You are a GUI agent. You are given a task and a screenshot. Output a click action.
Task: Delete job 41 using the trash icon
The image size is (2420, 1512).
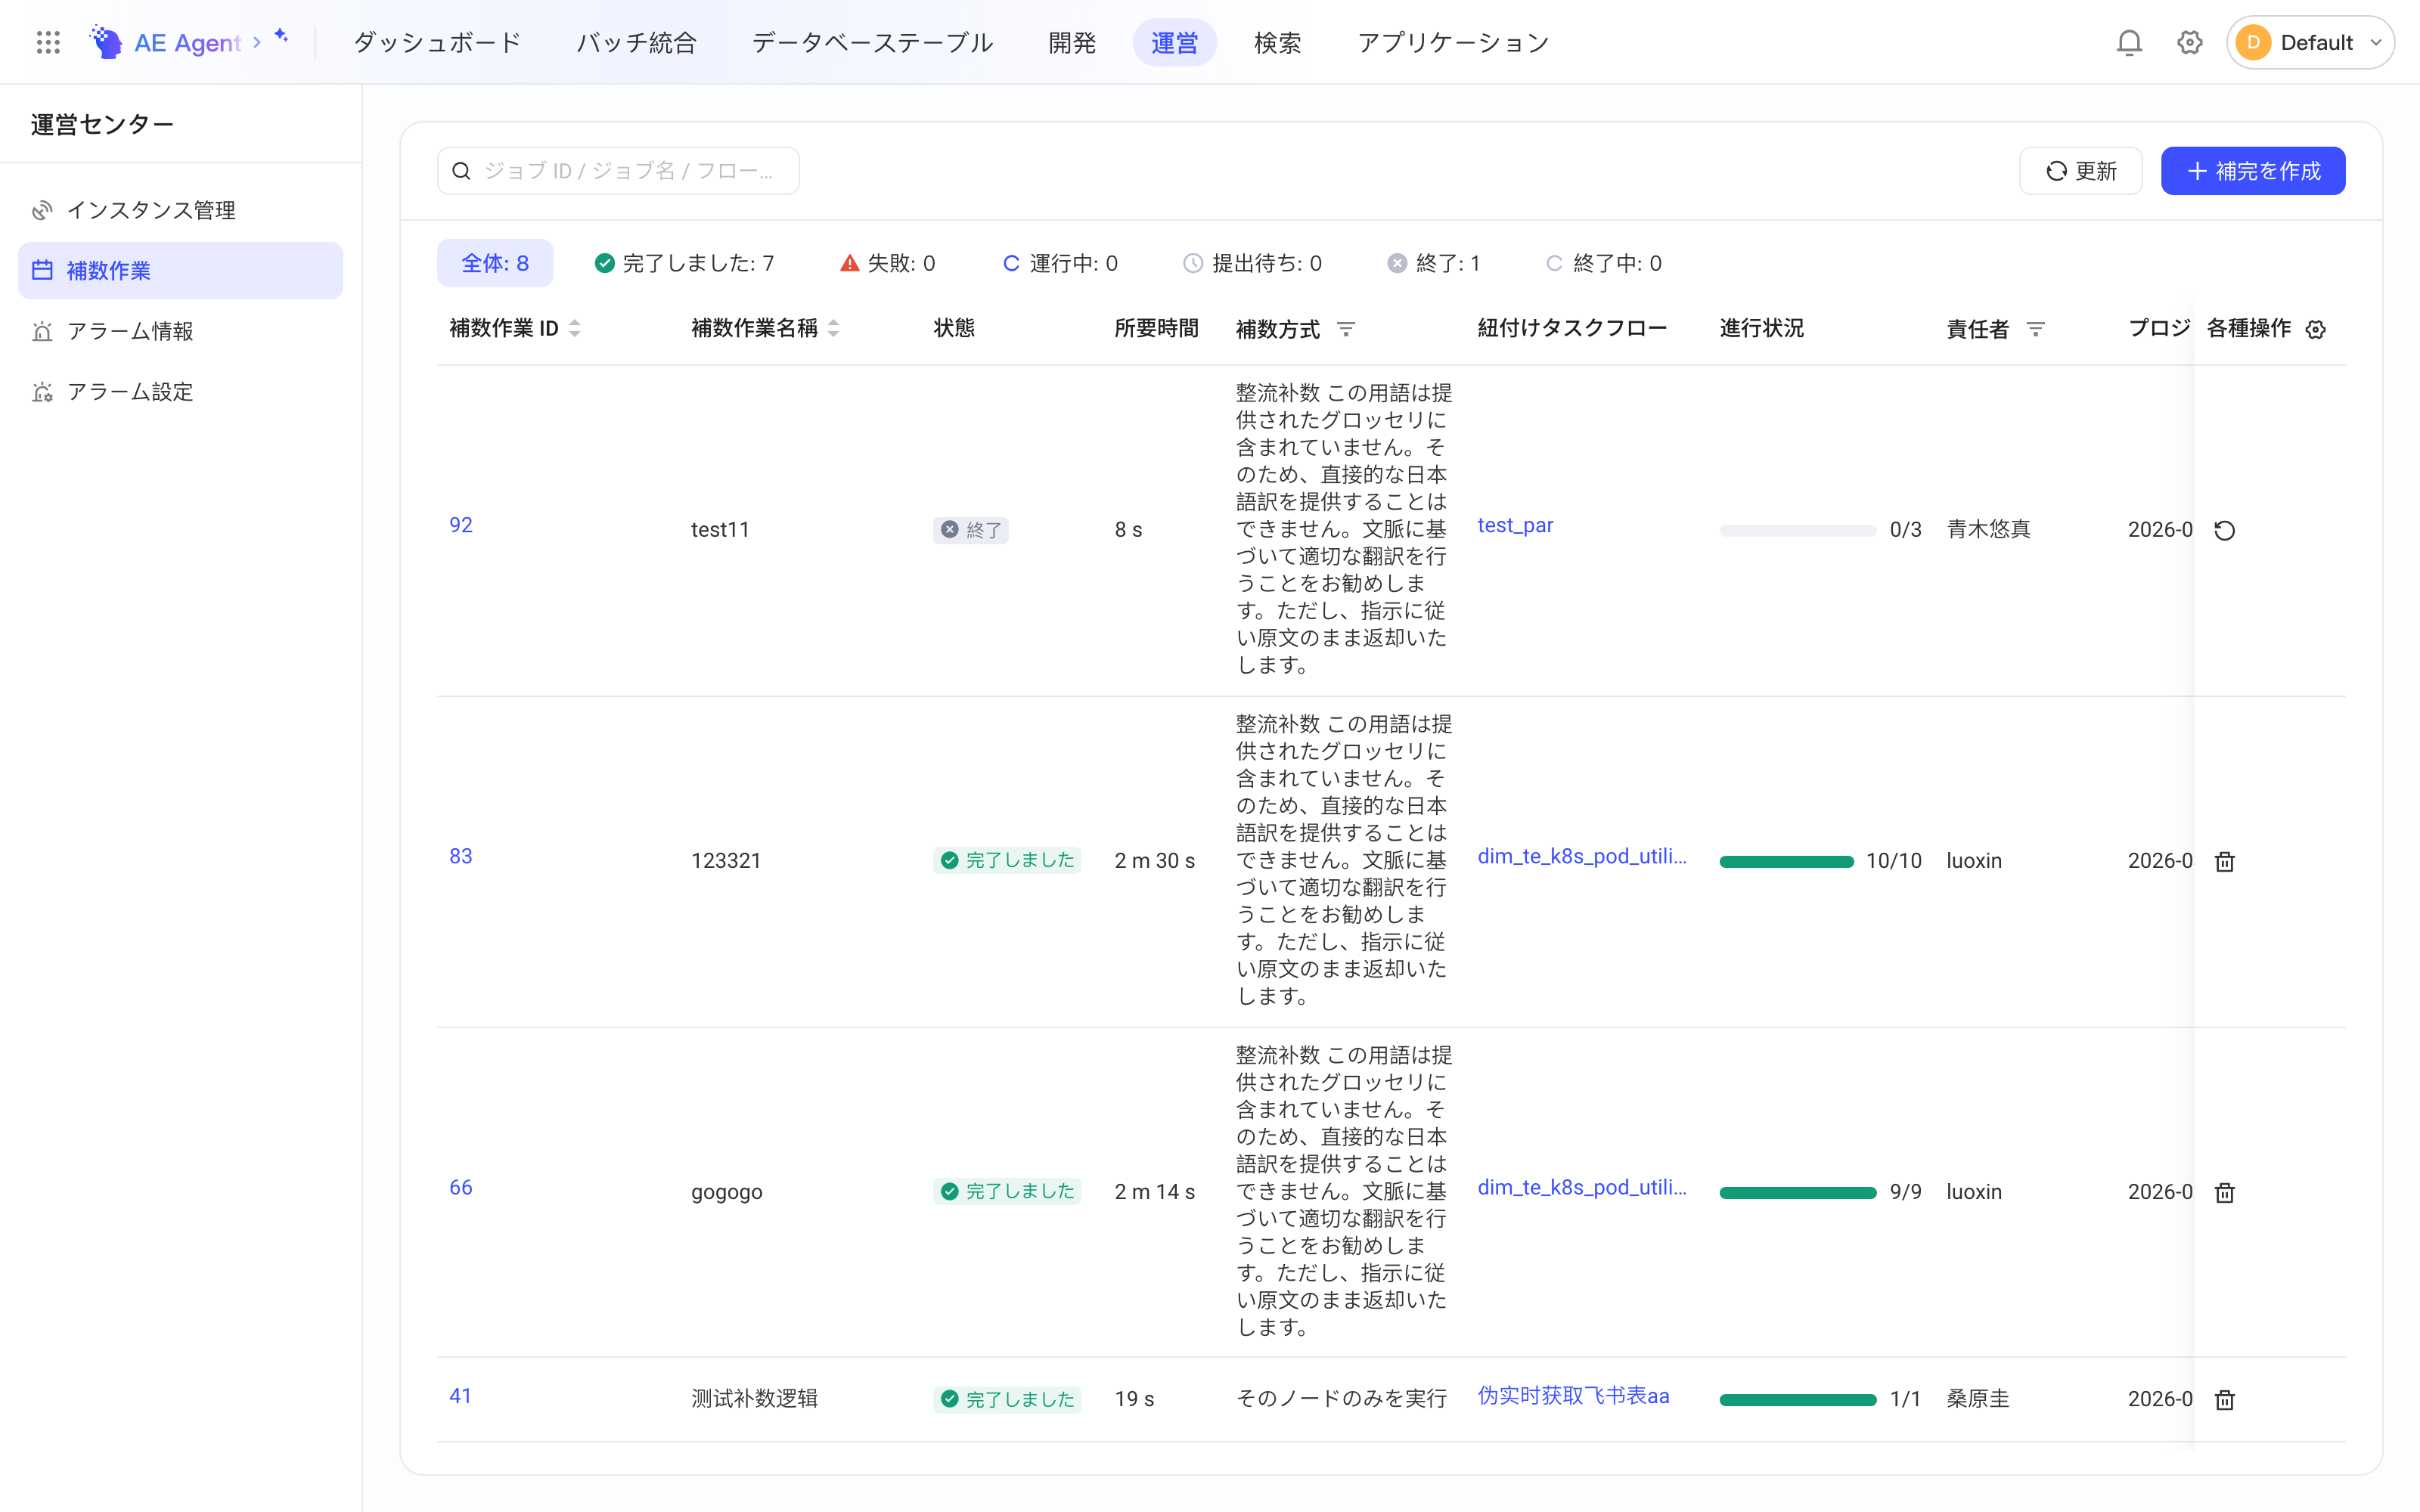point(2224,1399)
